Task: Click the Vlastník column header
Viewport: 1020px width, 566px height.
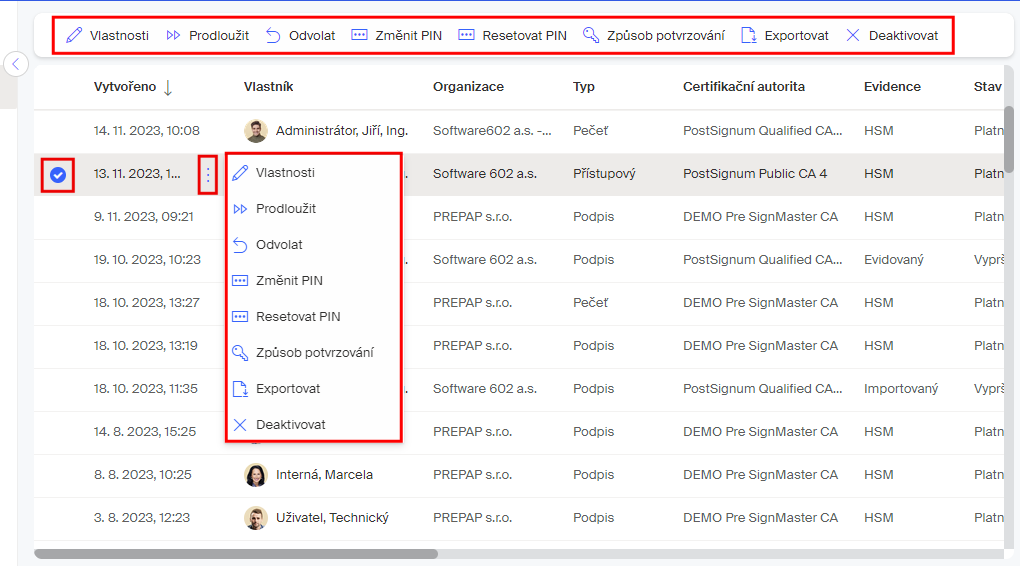Action: click(x=268, y=87)
